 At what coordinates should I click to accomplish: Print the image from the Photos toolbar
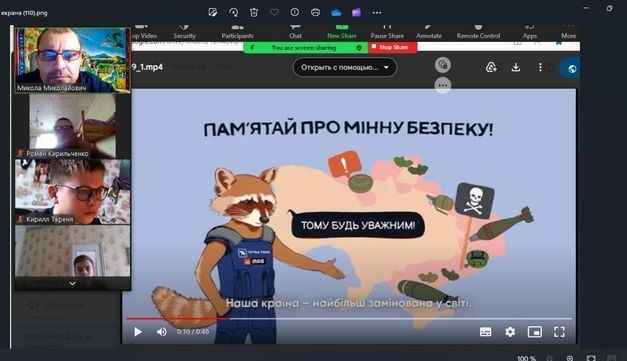pyautogui.click(x=315, y=12)
